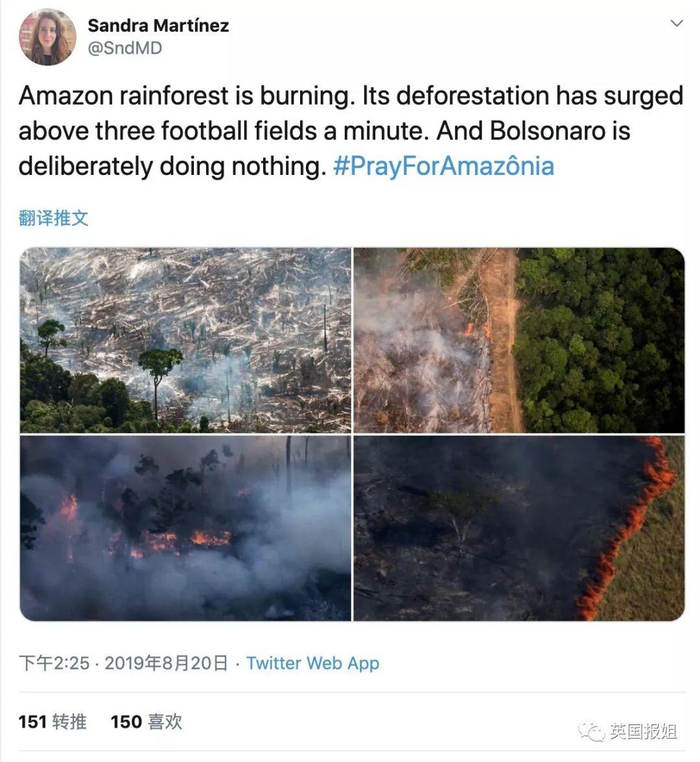Open Sandra Martínez's profile avatar
The height and width of the screenshot is (762, 700).
47,37
